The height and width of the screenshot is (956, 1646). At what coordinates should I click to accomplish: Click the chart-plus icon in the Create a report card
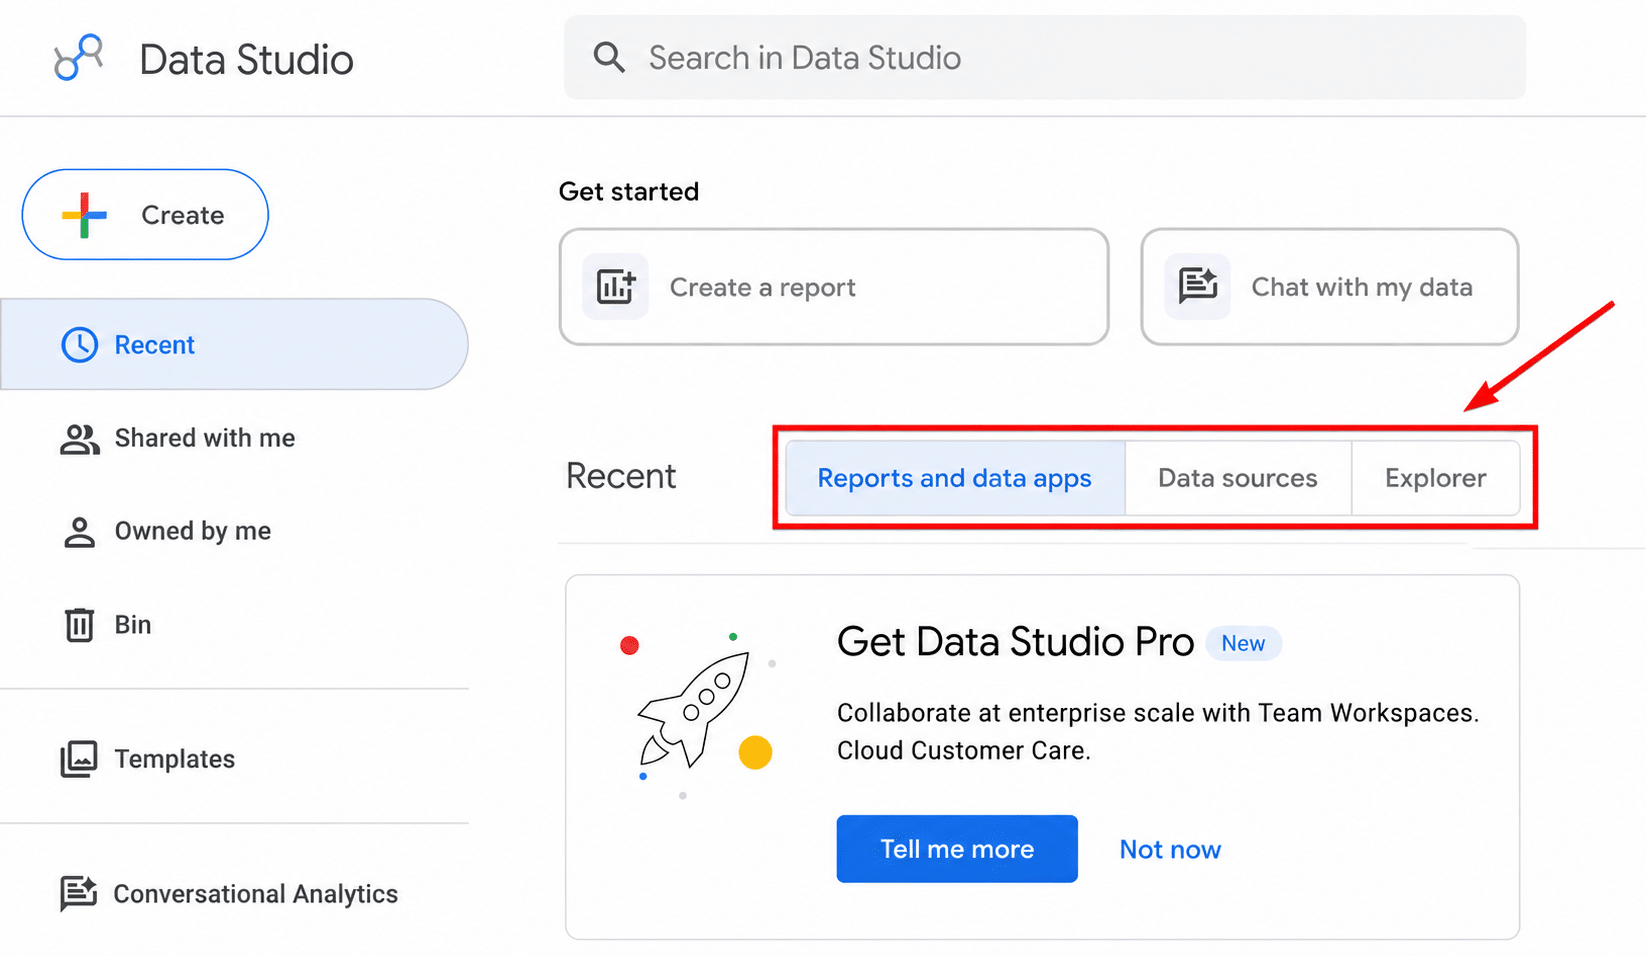click(615, 287)
